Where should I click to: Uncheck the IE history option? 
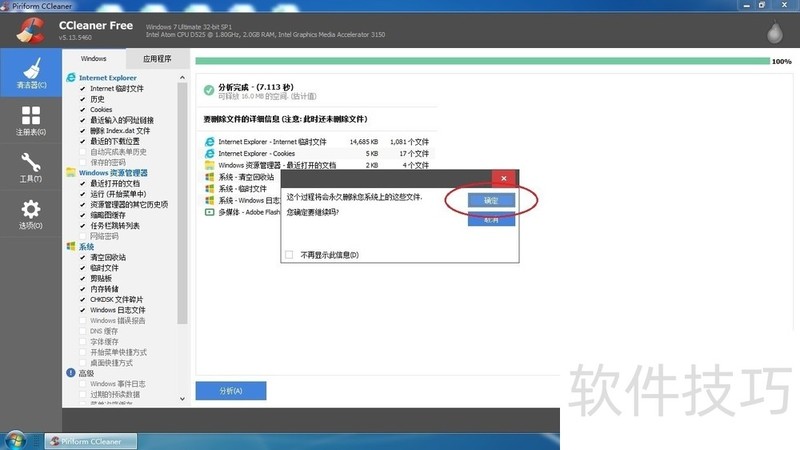point(83,99)
